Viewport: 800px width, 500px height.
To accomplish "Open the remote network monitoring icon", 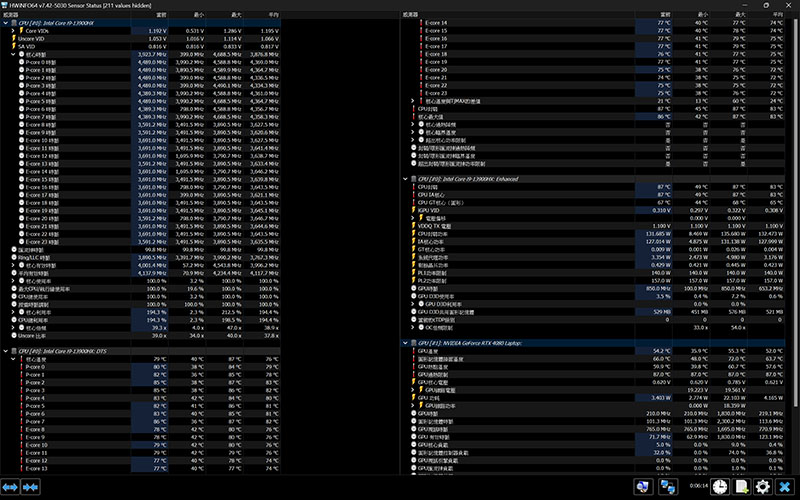I will (x=646, y=486).
